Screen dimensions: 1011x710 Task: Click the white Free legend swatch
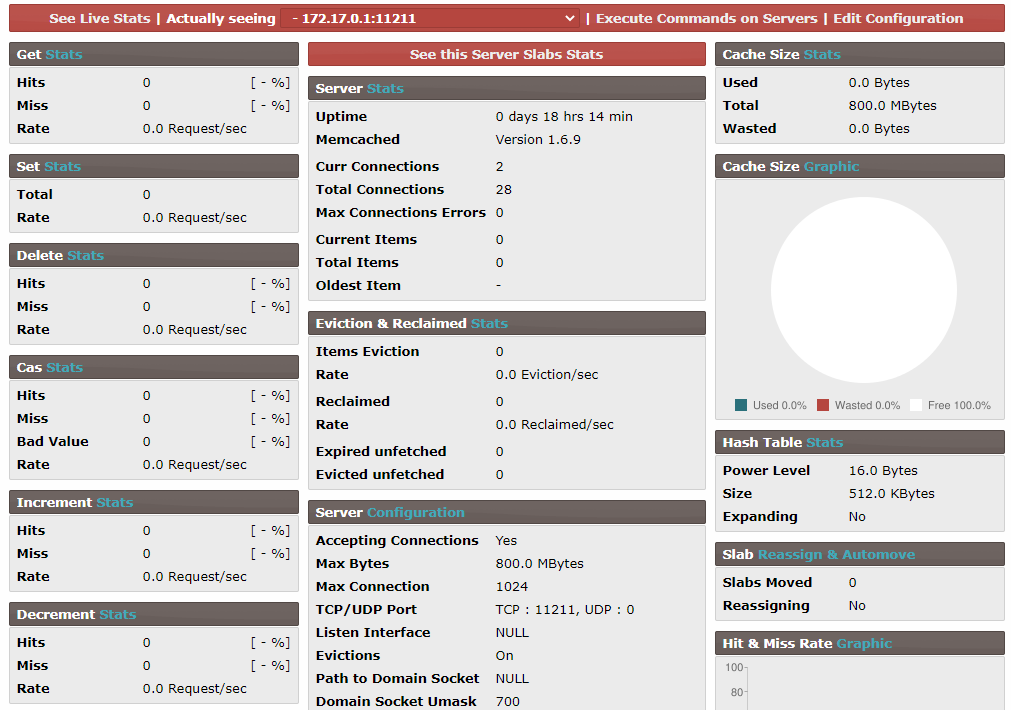916,405
